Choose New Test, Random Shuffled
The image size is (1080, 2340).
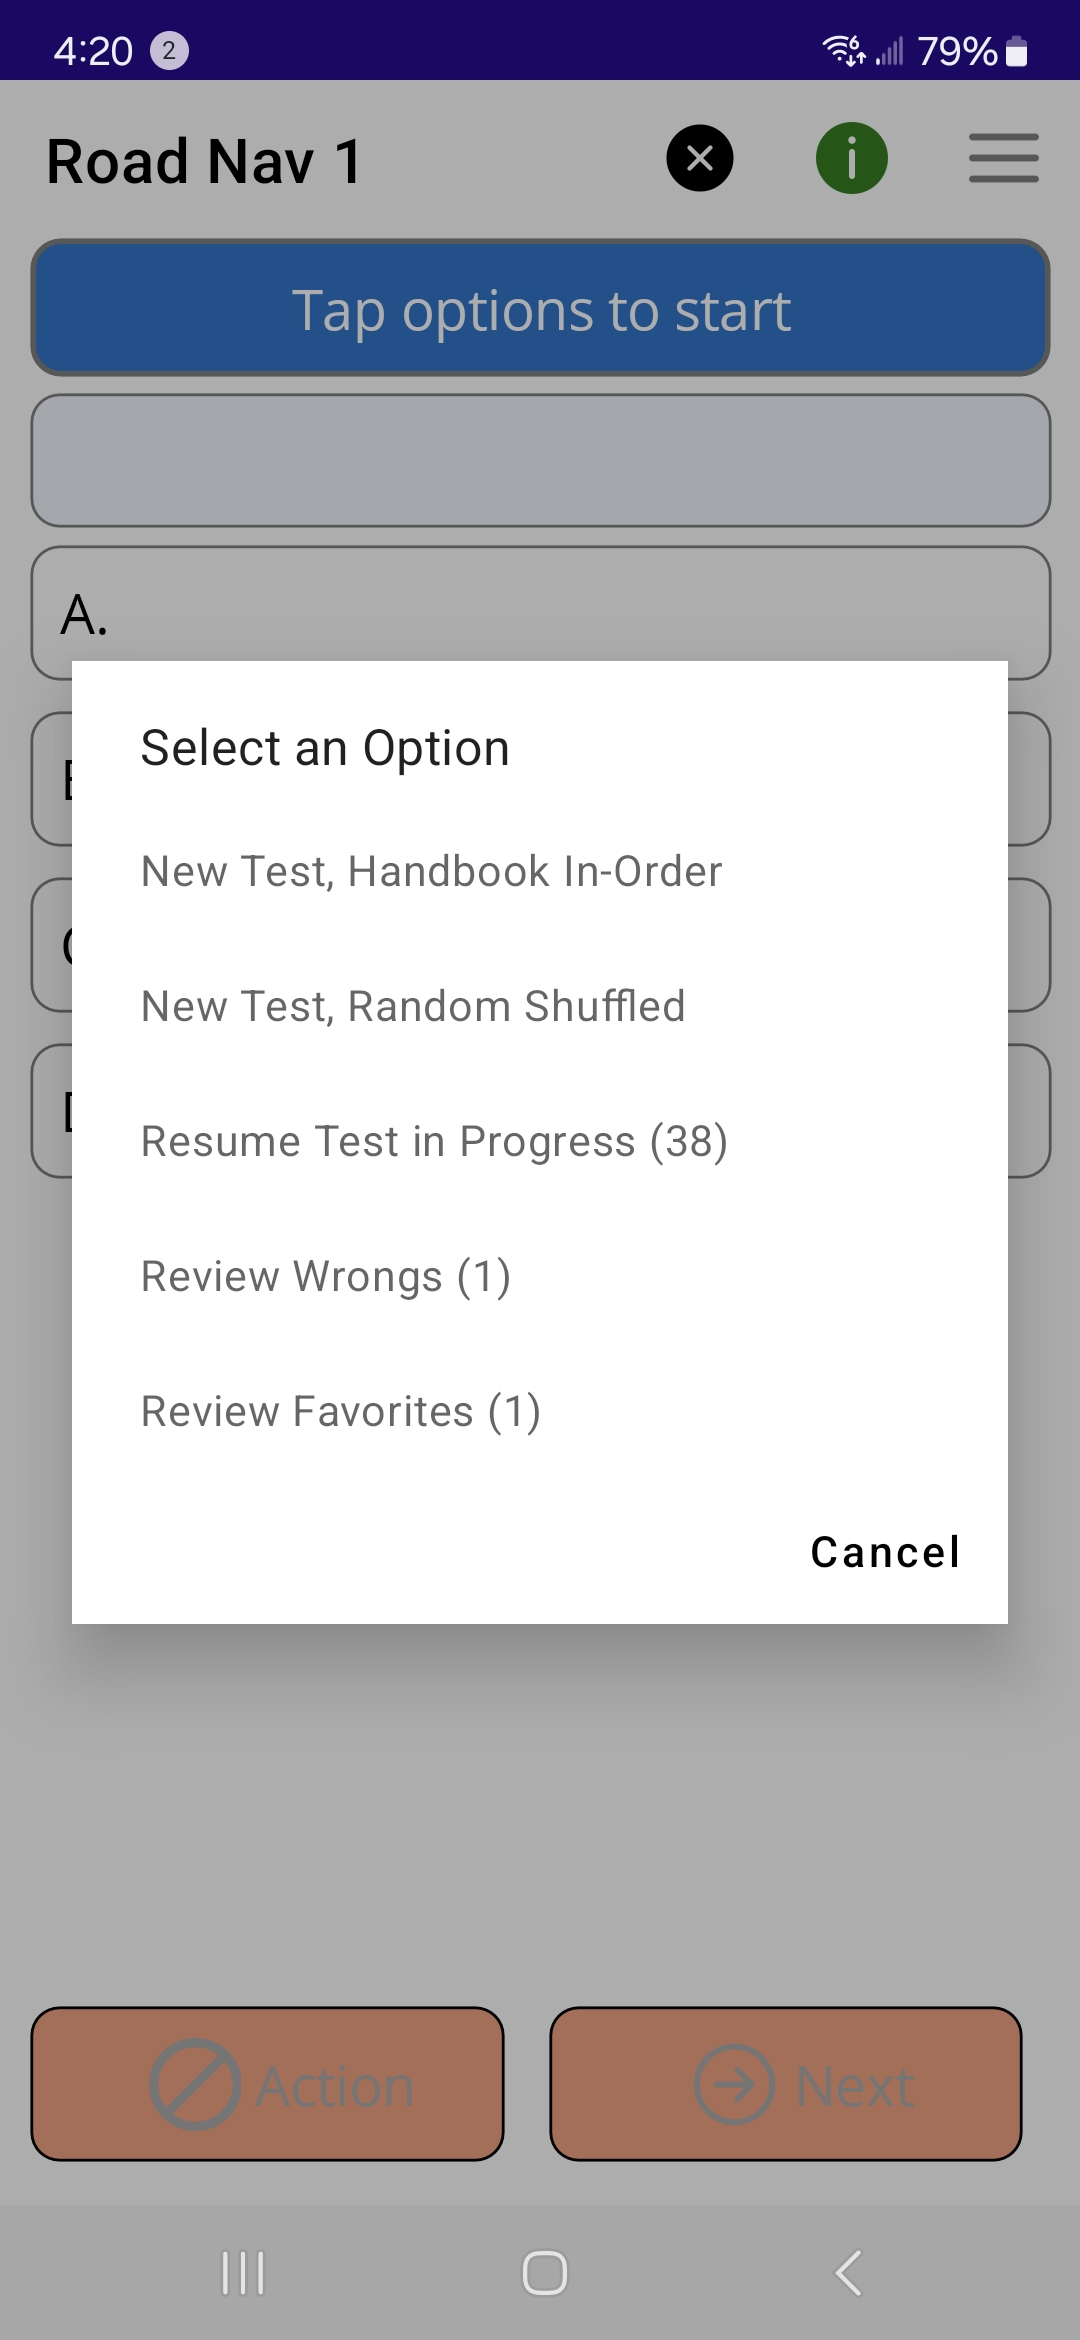point(413,1006)
